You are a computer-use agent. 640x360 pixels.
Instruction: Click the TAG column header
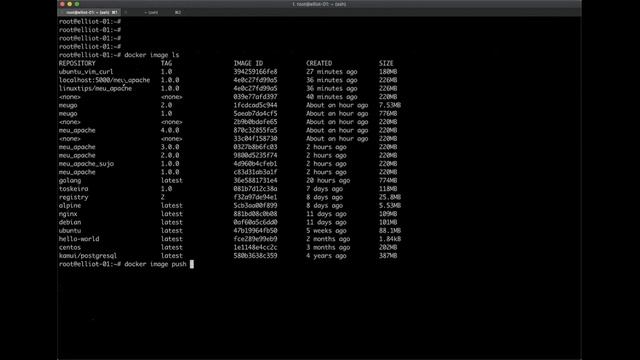[166, 63]
